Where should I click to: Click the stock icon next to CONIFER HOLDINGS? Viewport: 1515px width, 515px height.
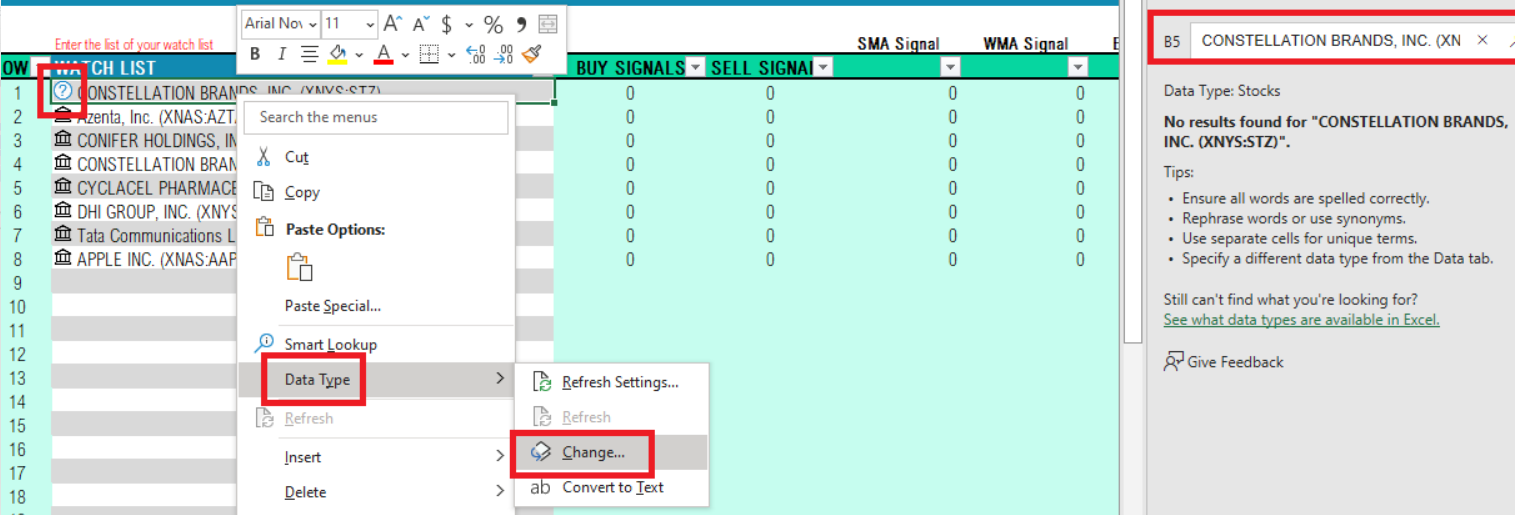click(63, 140)
